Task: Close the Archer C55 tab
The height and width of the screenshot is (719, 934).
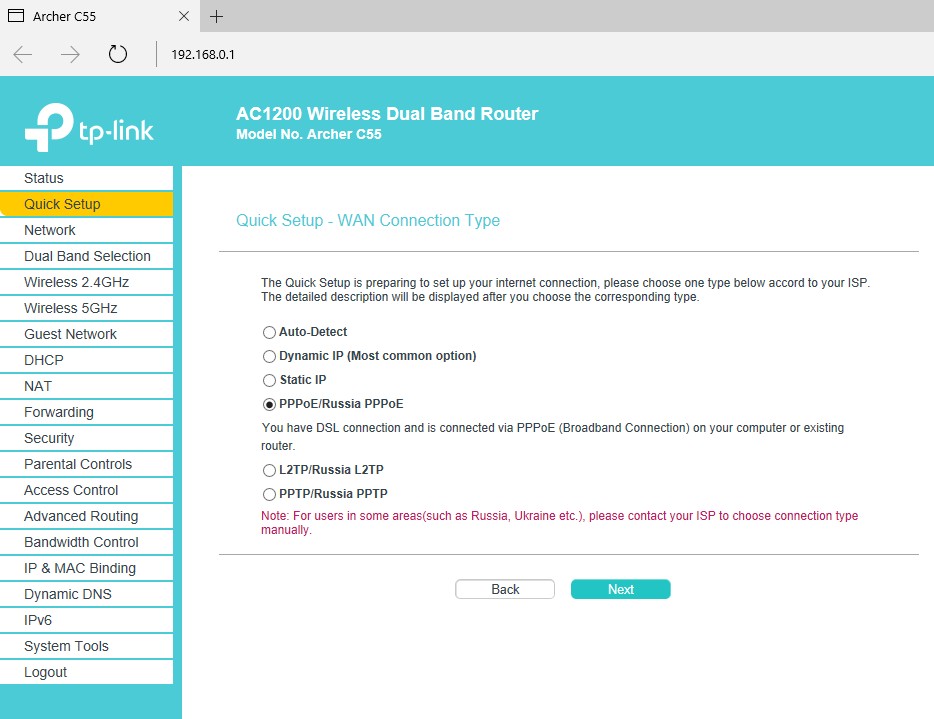Action: (184, 16)
